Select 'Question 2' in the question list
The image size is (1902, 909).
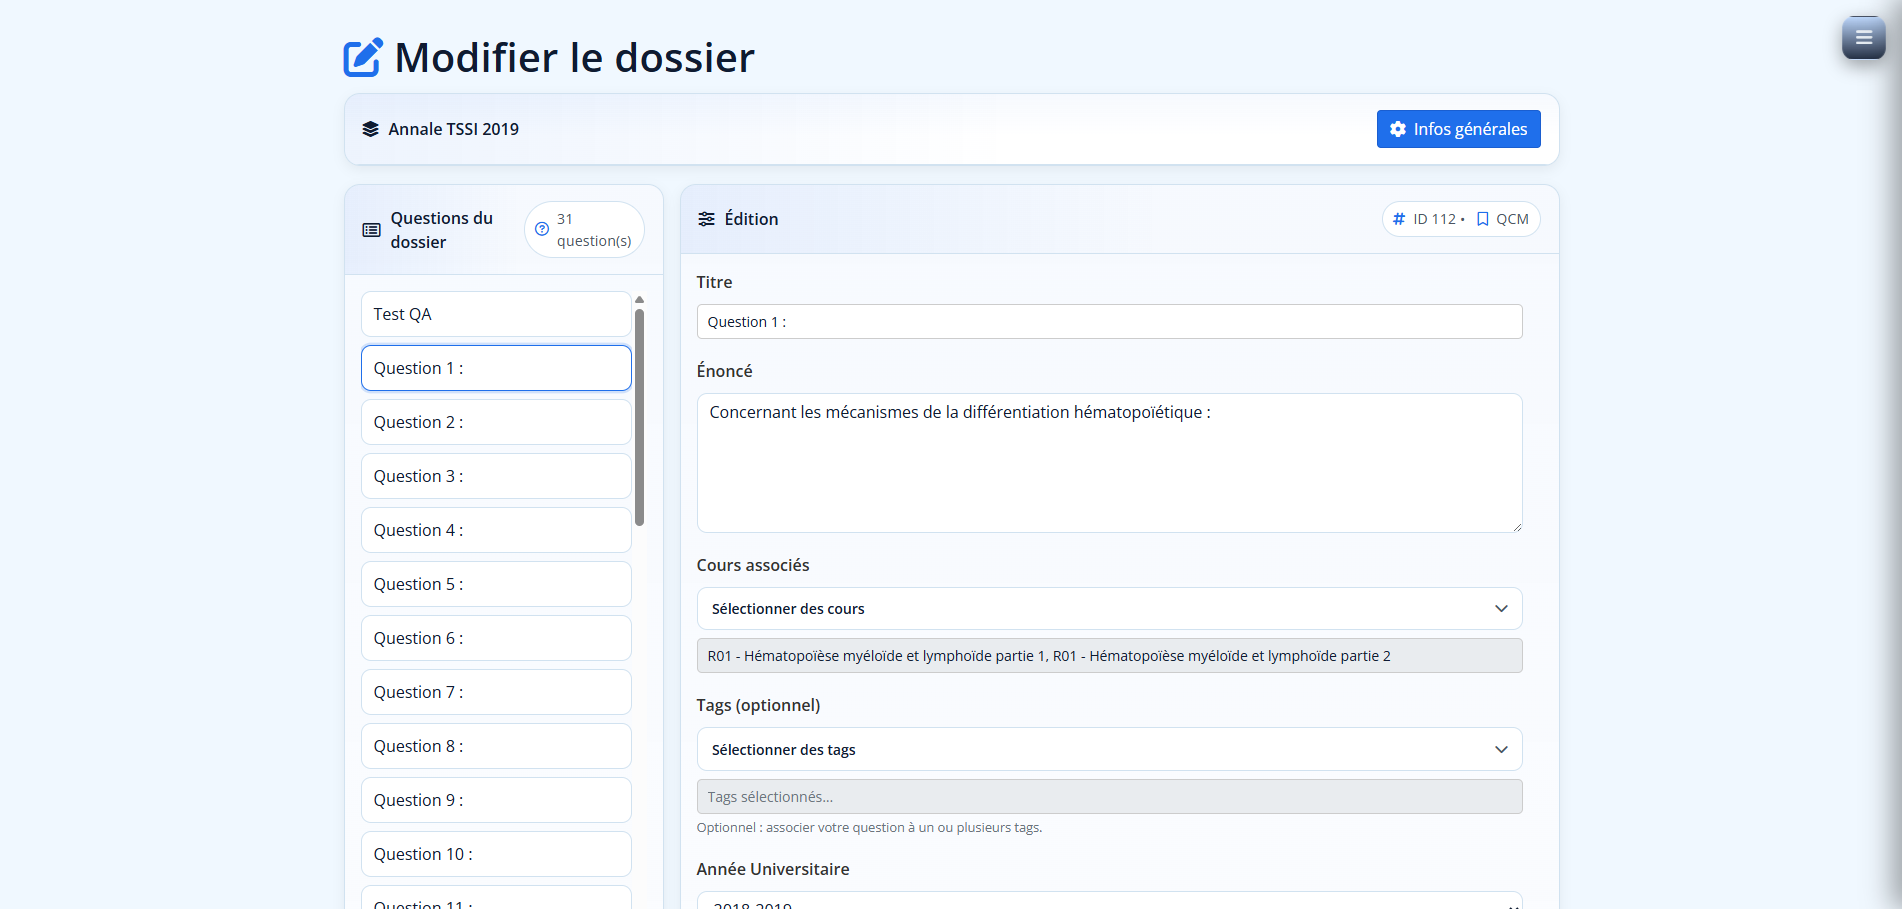click(x=495, y=421)
